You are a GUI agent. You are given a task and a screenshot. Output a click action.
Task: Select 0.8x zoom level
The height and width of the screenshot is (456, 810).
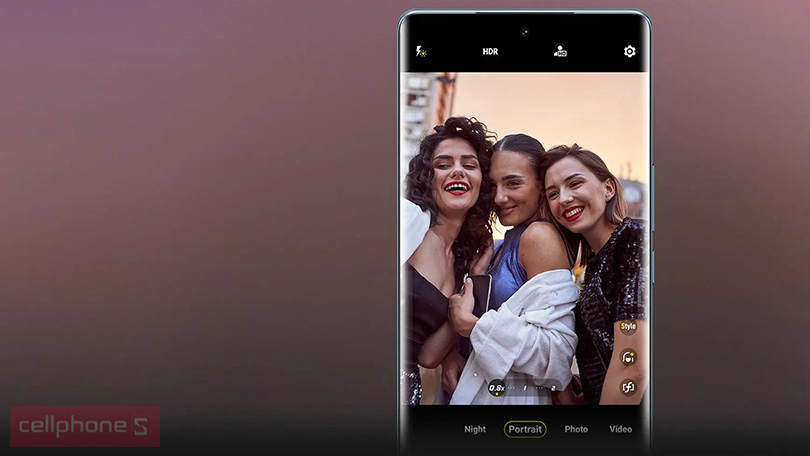click(x=496, y=388)
